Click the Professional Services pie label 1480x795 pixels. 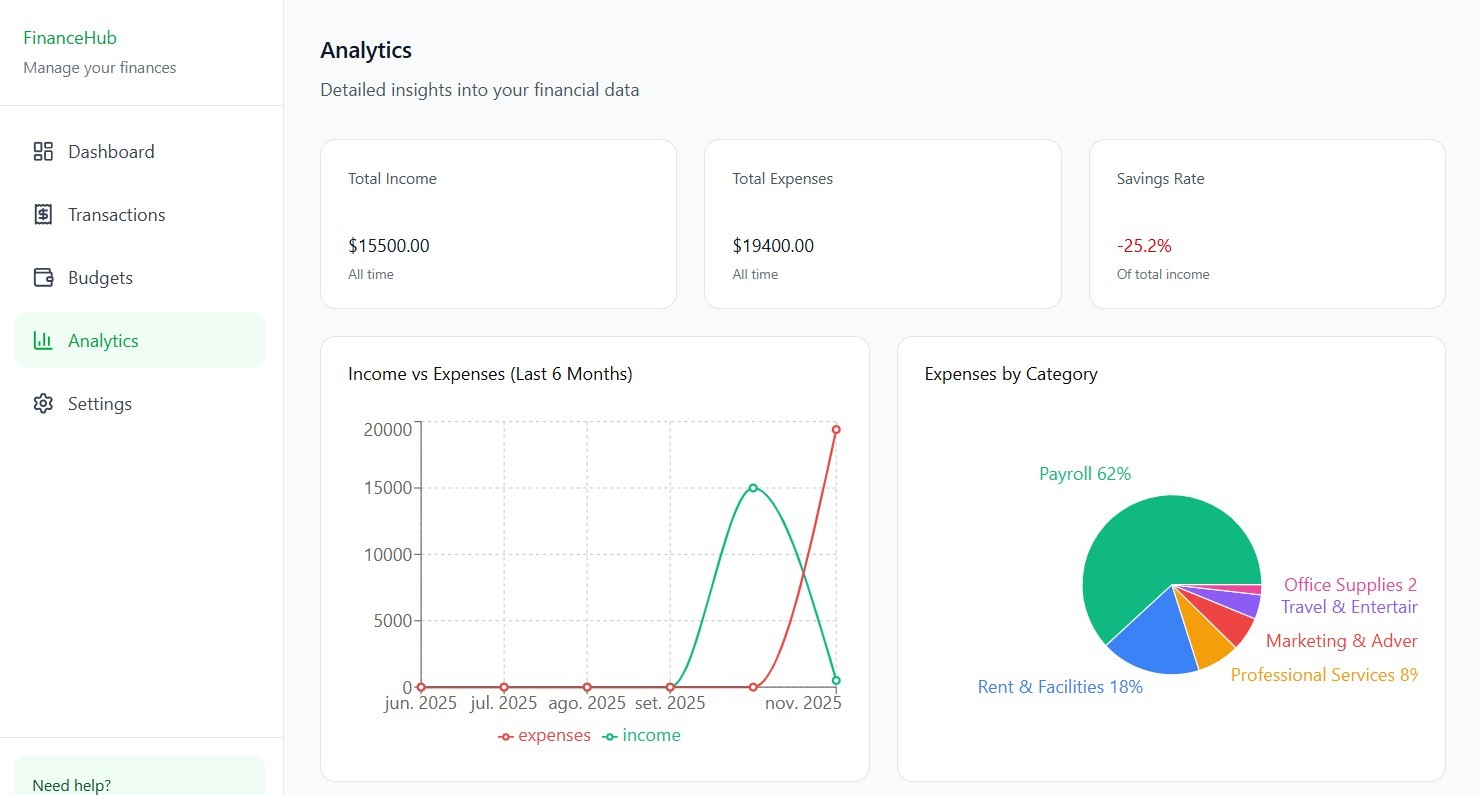[1324, 675]
